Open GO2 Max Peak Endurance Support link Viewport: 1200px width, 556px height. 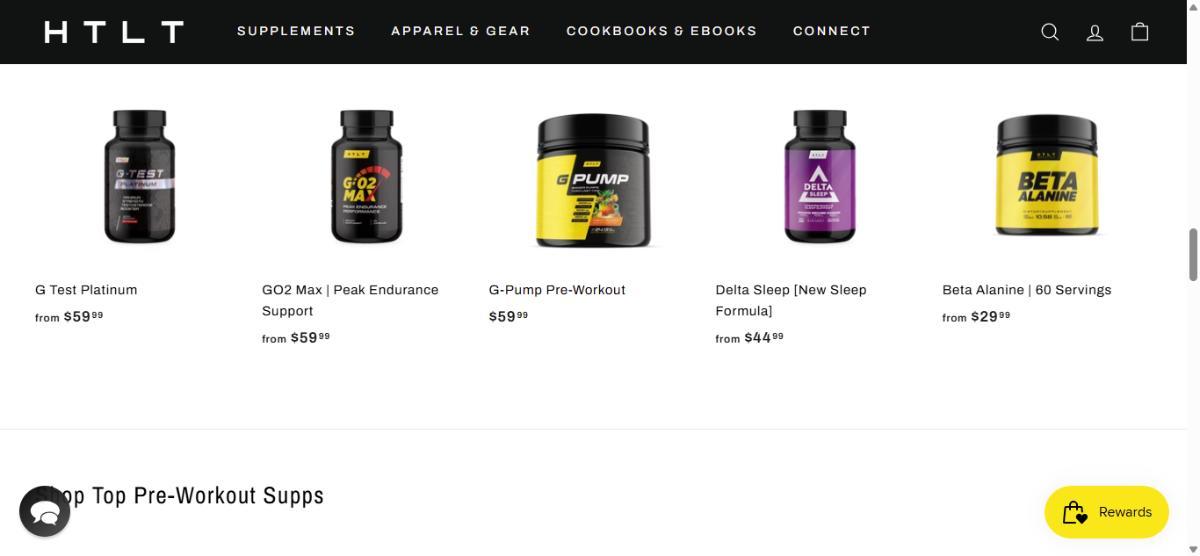point(350,300)
